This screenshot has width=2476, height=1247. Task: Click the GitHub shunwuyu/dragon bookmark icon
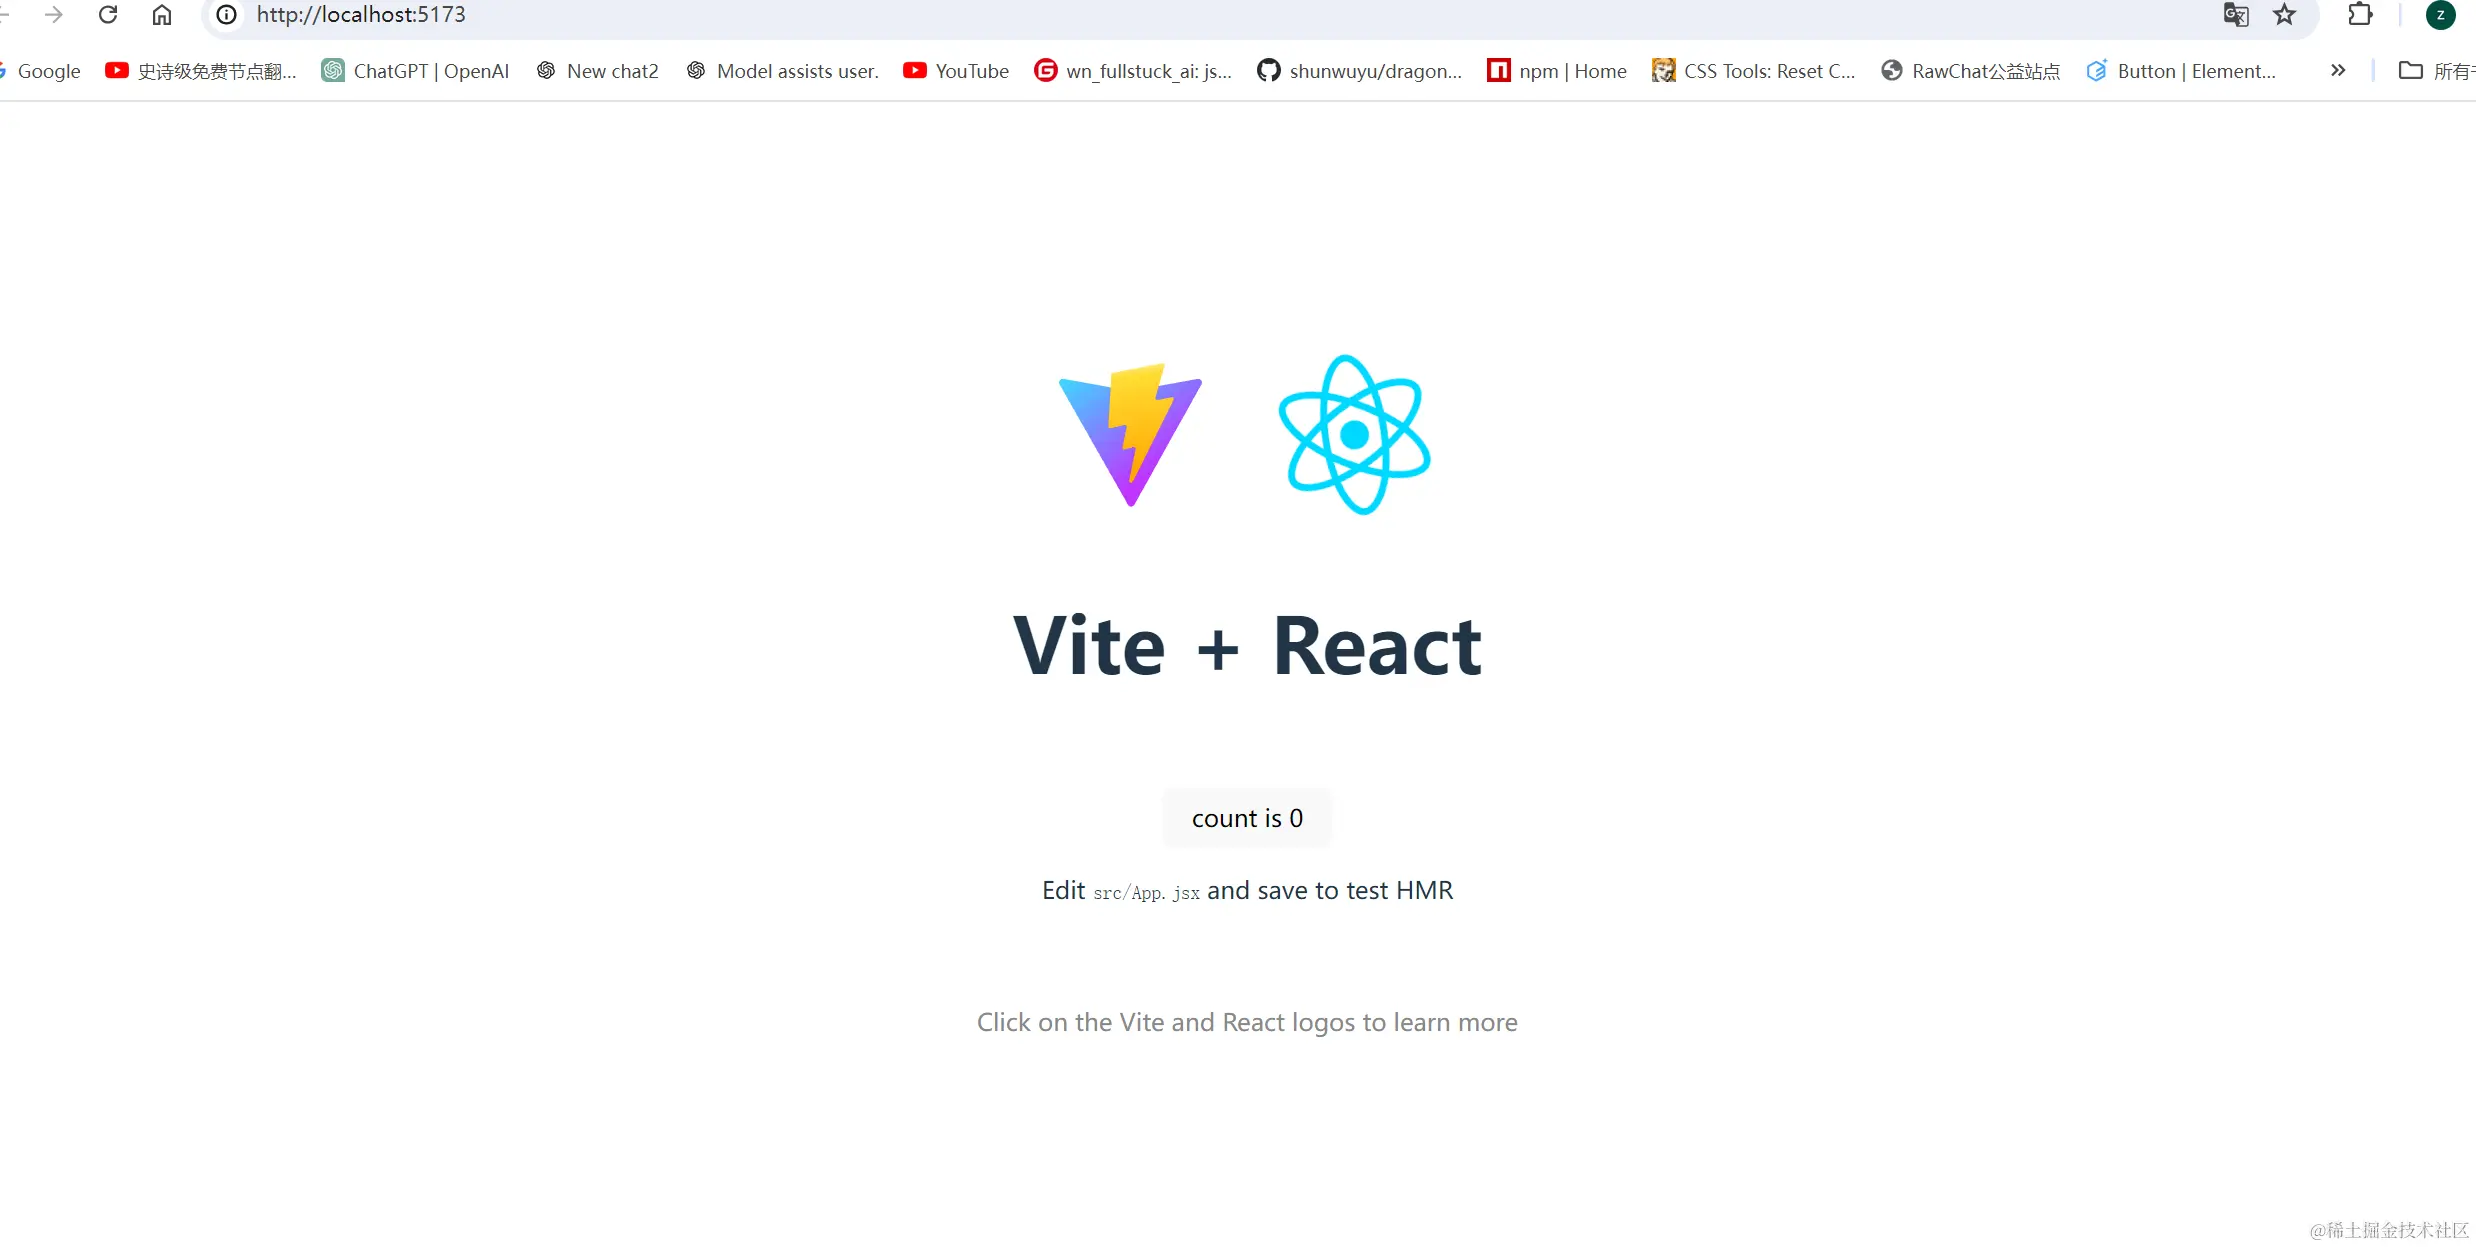(x=1268, y=70)
